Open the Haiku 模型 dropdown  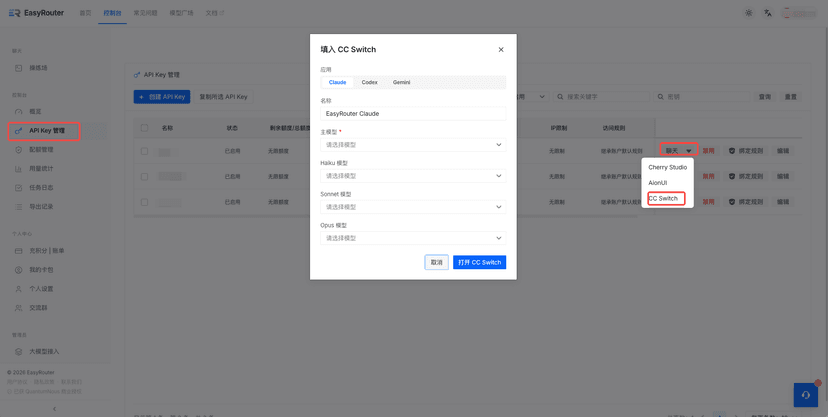coord(413,176)
